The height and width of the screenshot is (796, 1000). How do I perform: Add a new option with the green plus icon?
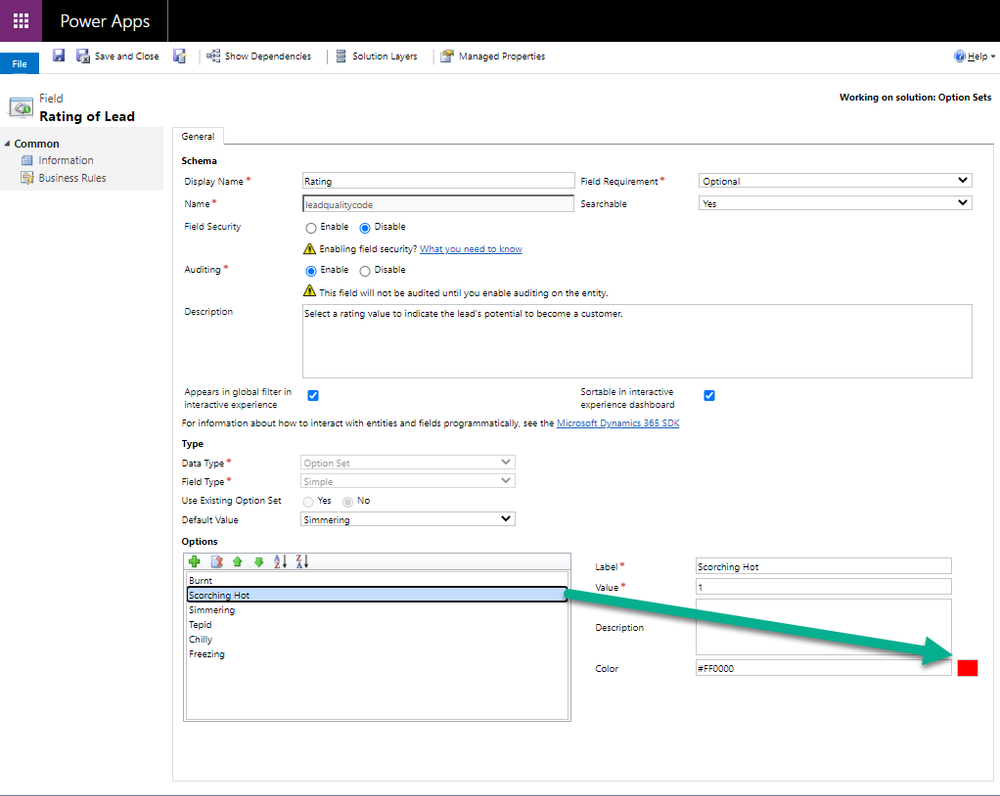[195, 562]
